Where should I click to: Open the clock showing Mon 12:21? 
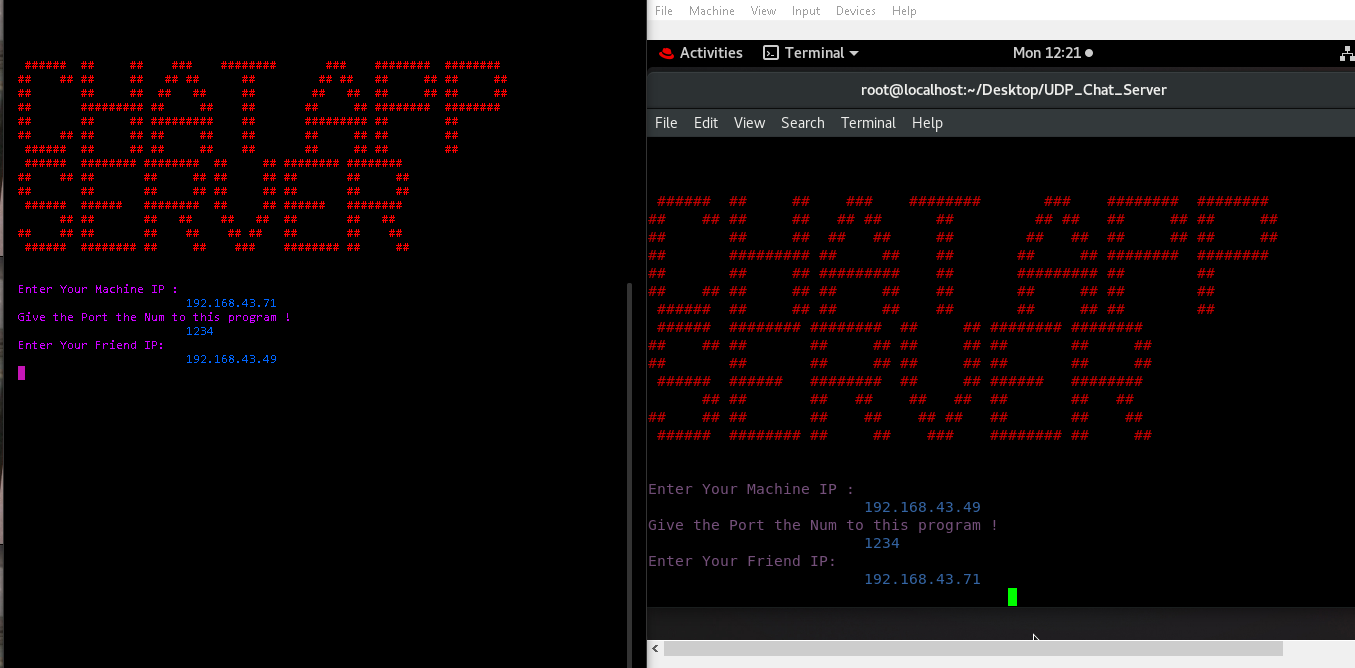click(1052, 53)
